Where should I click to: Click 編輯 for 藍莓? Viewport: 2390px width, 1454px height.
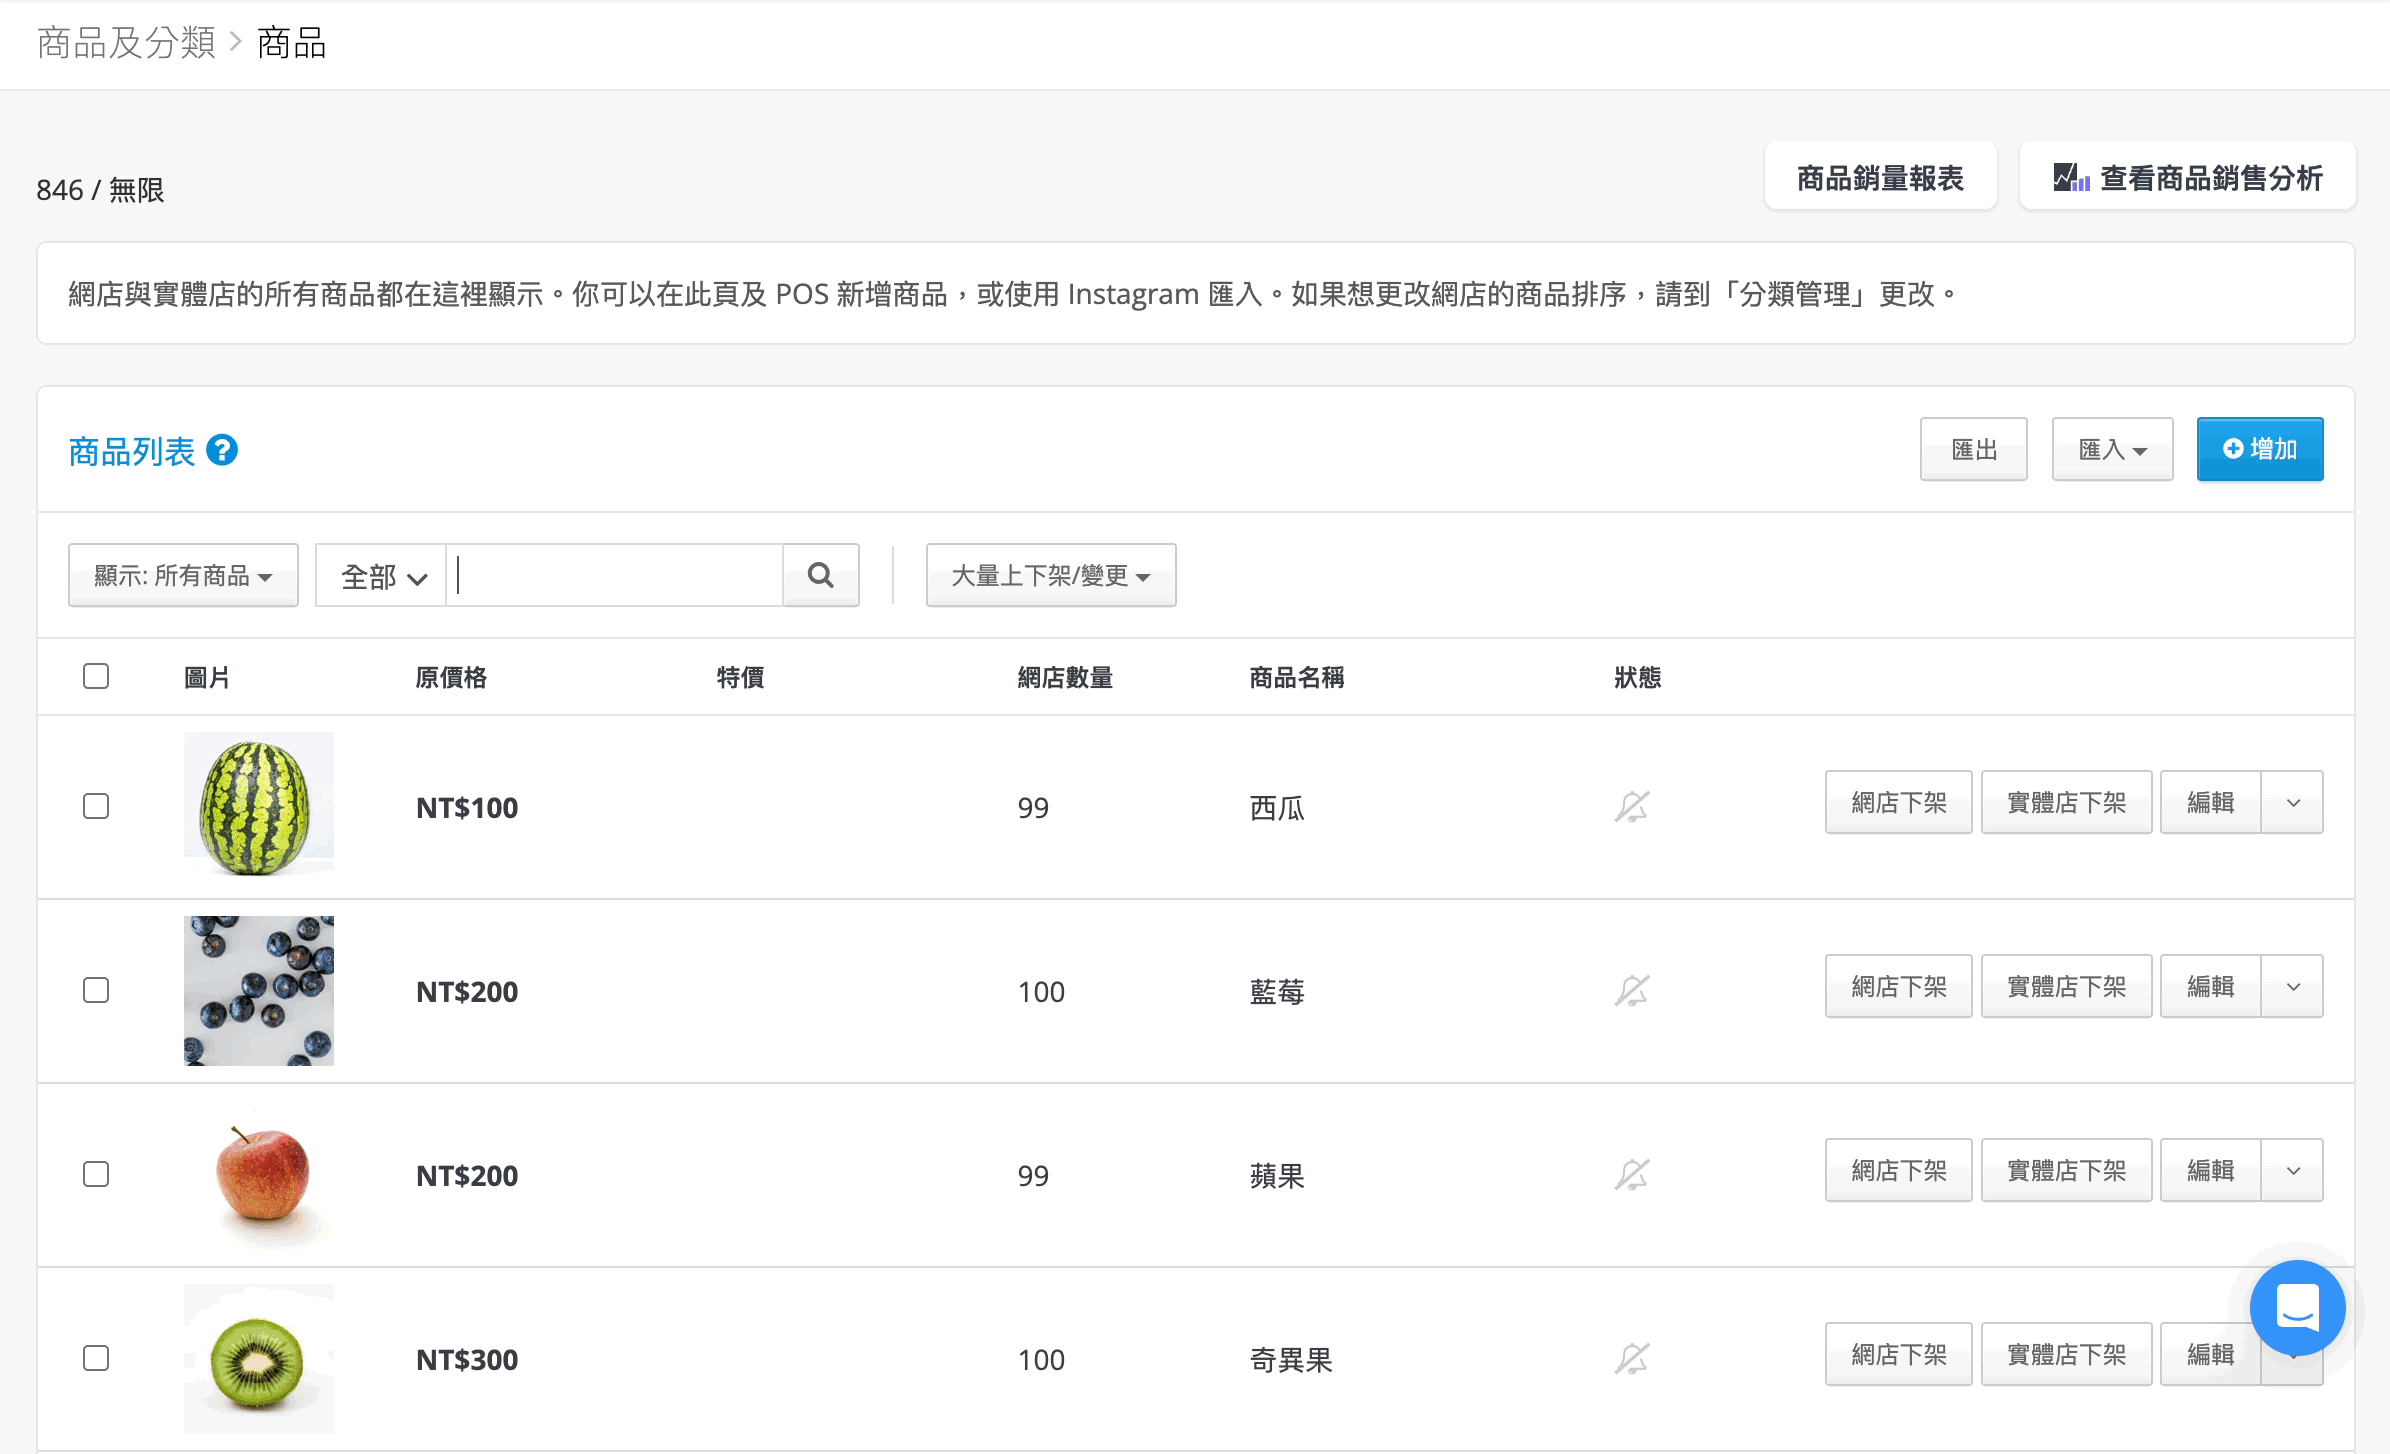pyautogui.click(x=2210, y=986)
